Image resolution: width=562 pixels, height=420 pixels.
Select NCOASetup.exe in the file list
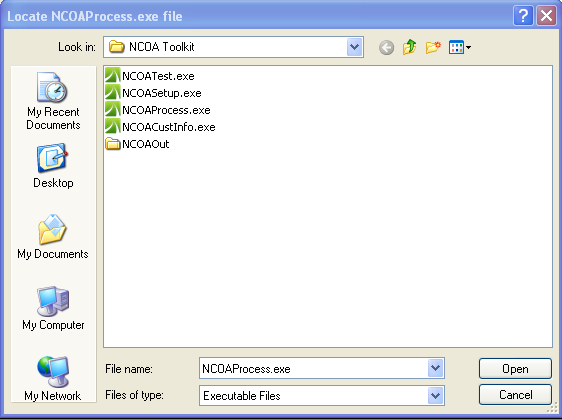pyautogui.click(x=153, y=93)
